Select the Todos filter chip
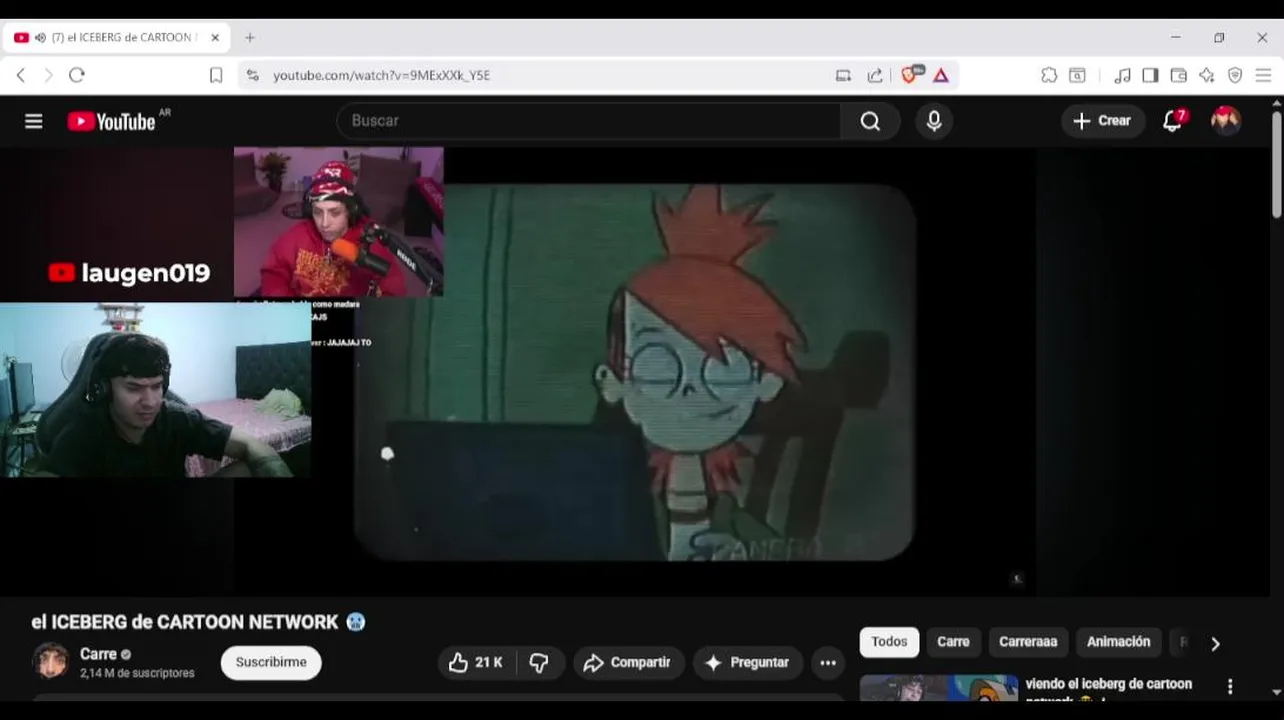1284x720 pixels. 889,642
